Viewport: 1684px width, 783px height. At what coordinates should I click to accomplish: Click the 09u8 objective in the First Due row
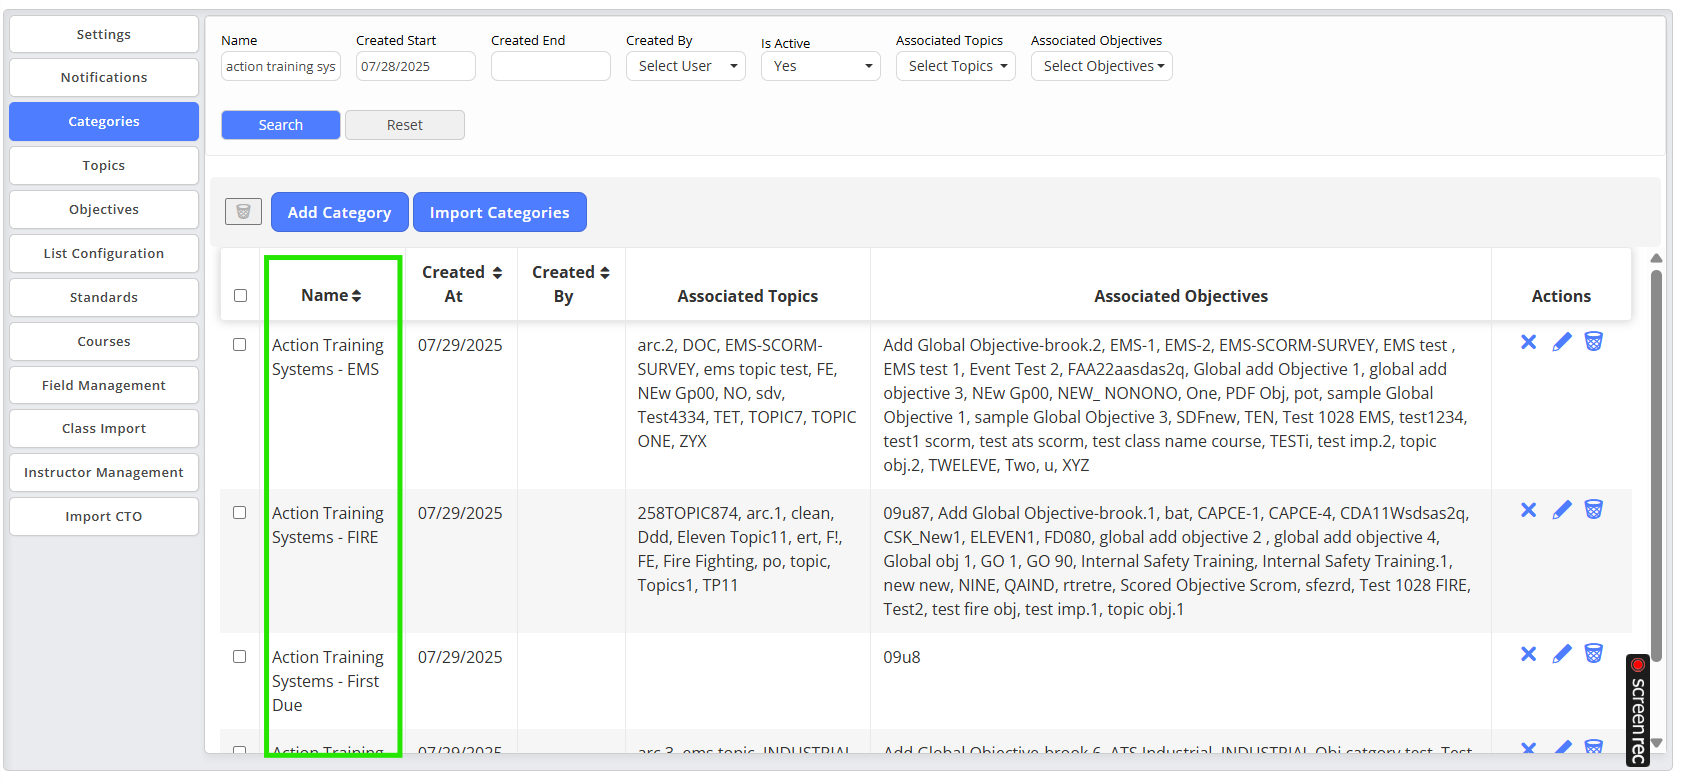coord(902,657)
